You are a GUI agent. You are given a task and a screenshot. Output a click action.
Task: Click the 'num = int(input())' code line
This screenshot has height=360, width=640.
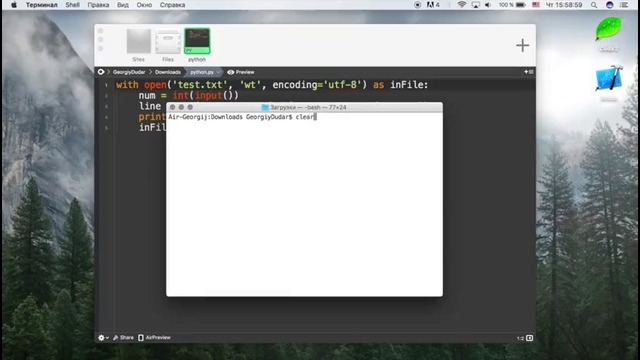pyautogui.click(x=188, y=96)
